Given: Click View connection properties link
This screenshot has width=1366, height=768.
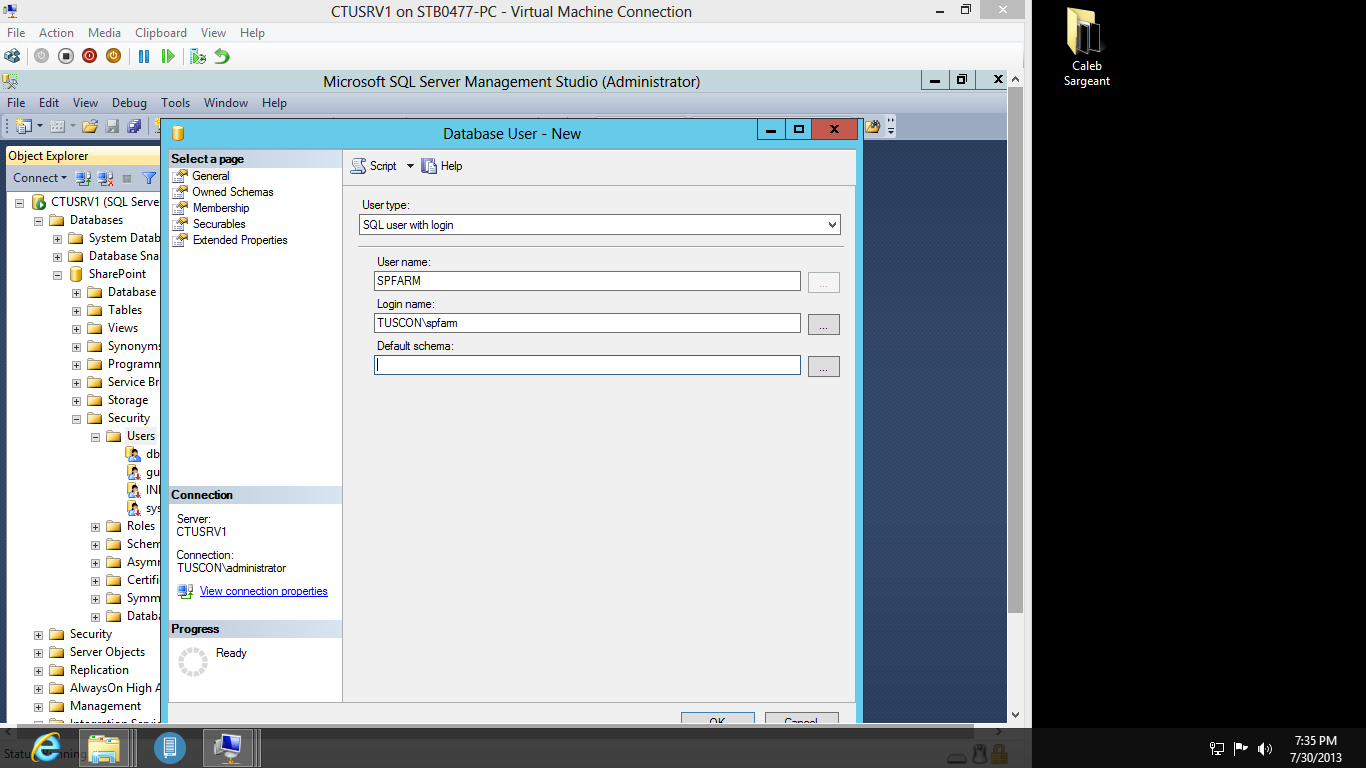Looking at the screenshot, I should [264, 591].
